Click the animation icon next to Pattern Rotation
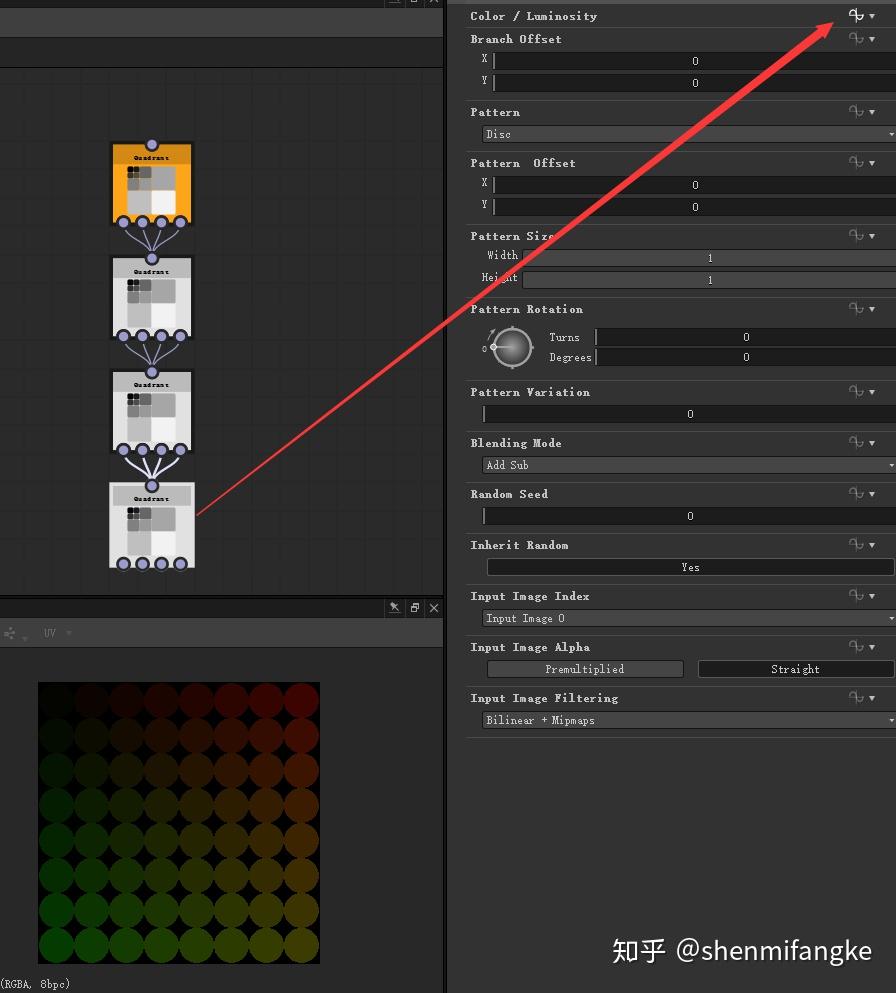The image size is (896, 993). pyautogui.click(x=855, y=309)
